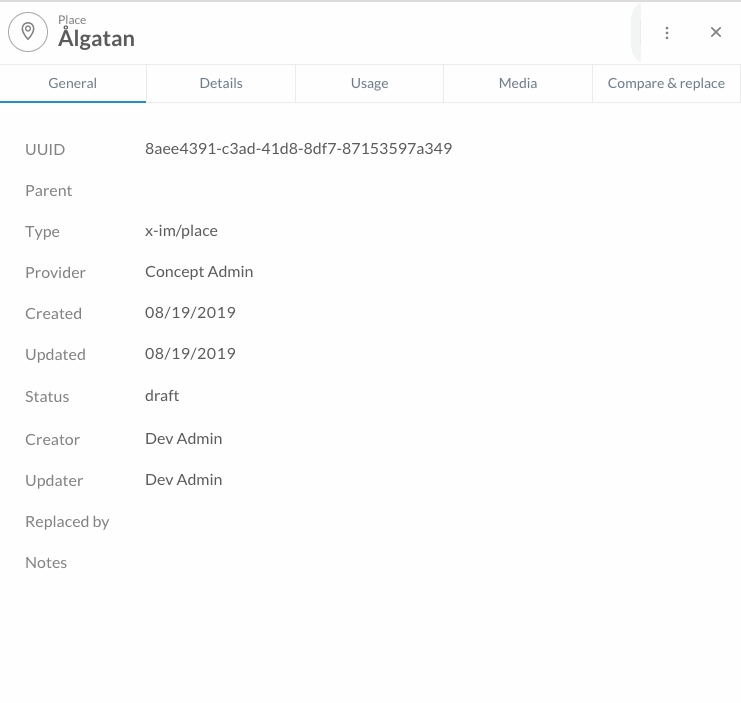This screenshot has height=703, width=741.
Task: Click the Updated date value
Action: (190, 353)
